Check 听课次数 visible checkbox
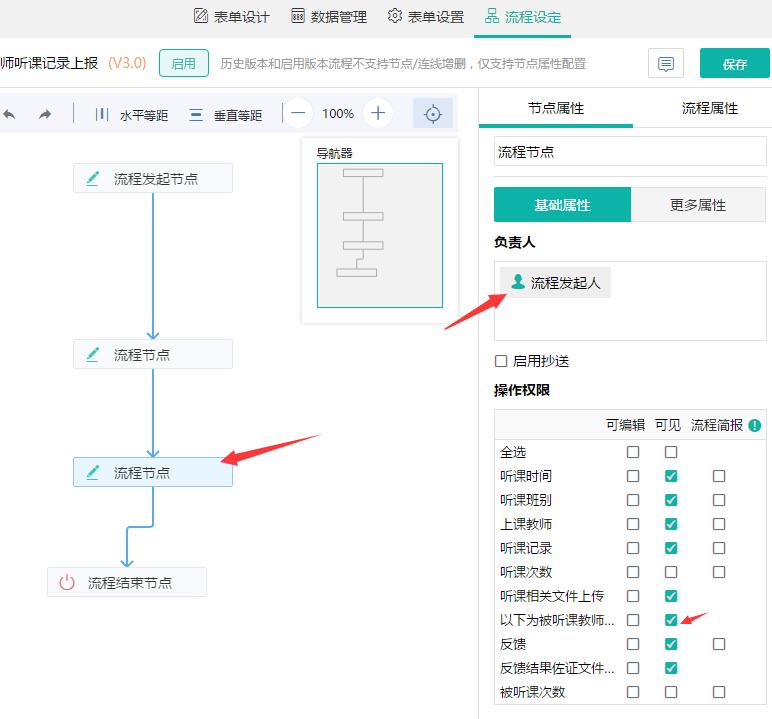Image resolution: width=772 pixels, height=719 pixels. (x=671, y=572)
